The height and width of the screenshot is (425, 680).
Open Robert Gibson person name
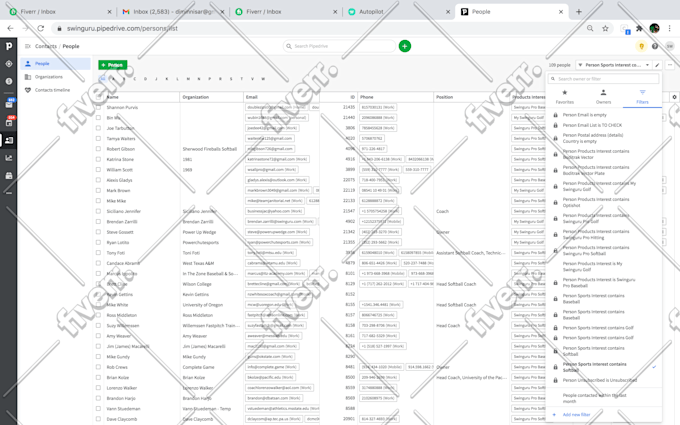pos(121,149)
